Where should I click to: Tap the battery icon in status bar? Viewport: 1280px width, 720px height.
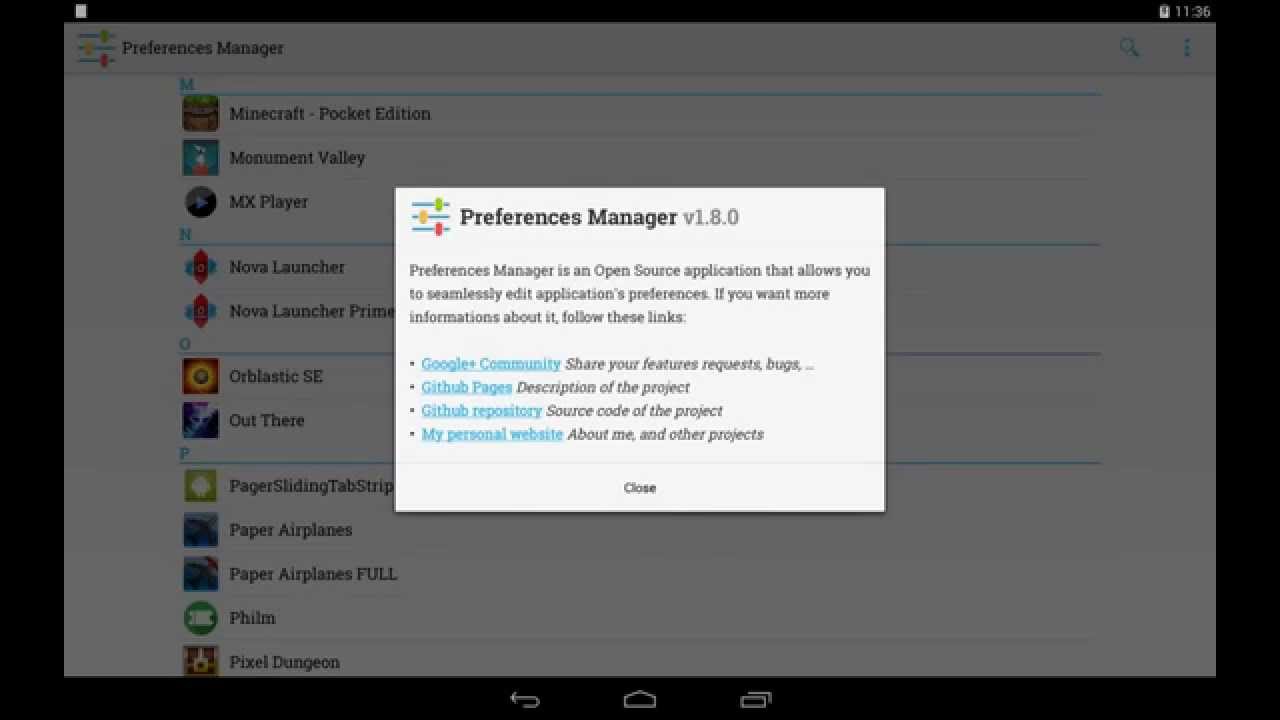click(x=1164, y=12)
